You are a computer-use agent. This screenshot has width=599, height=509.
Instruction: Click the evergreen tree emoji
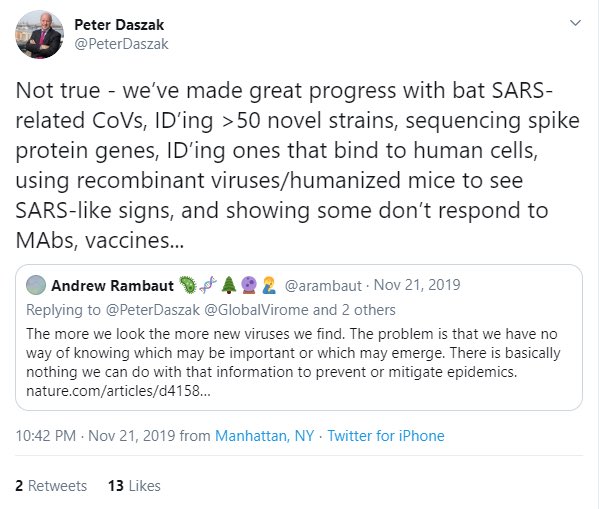229,285
